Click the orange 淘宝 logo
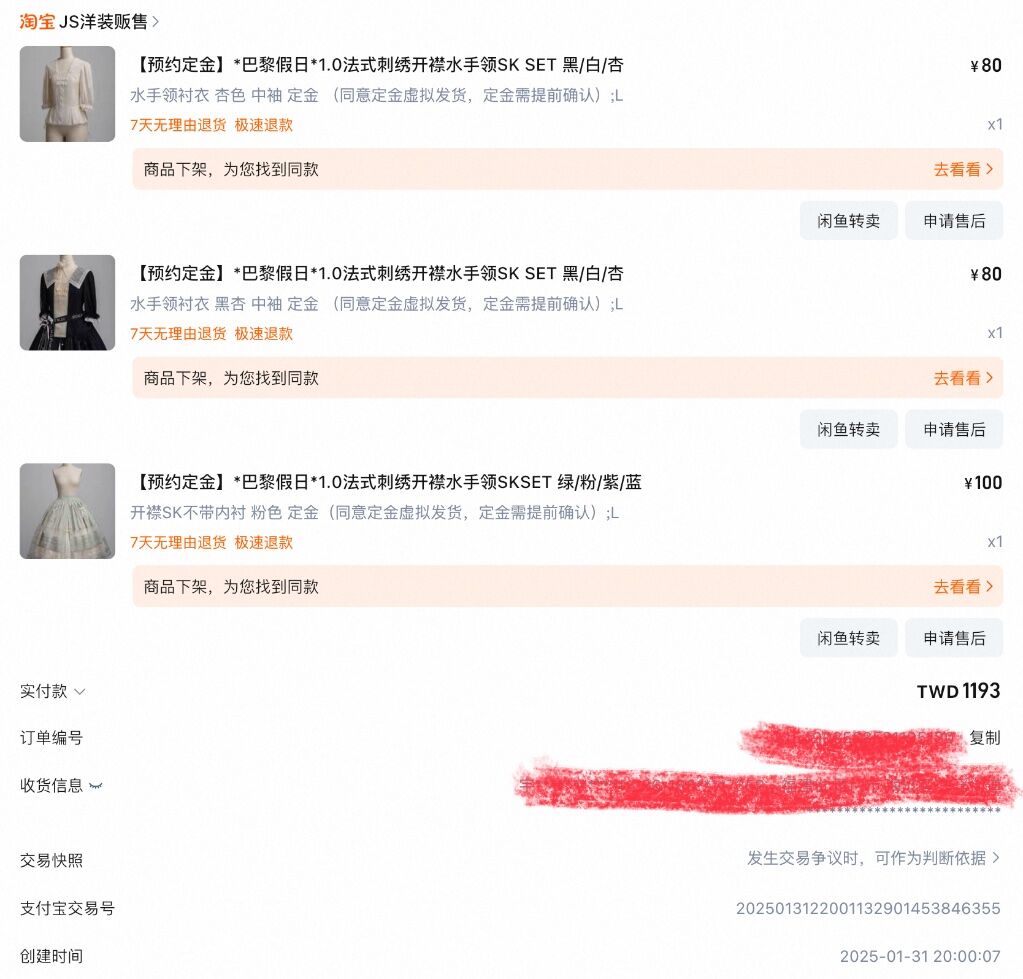The width and height of the screenshot is (1023, 979). click(37, 22)
